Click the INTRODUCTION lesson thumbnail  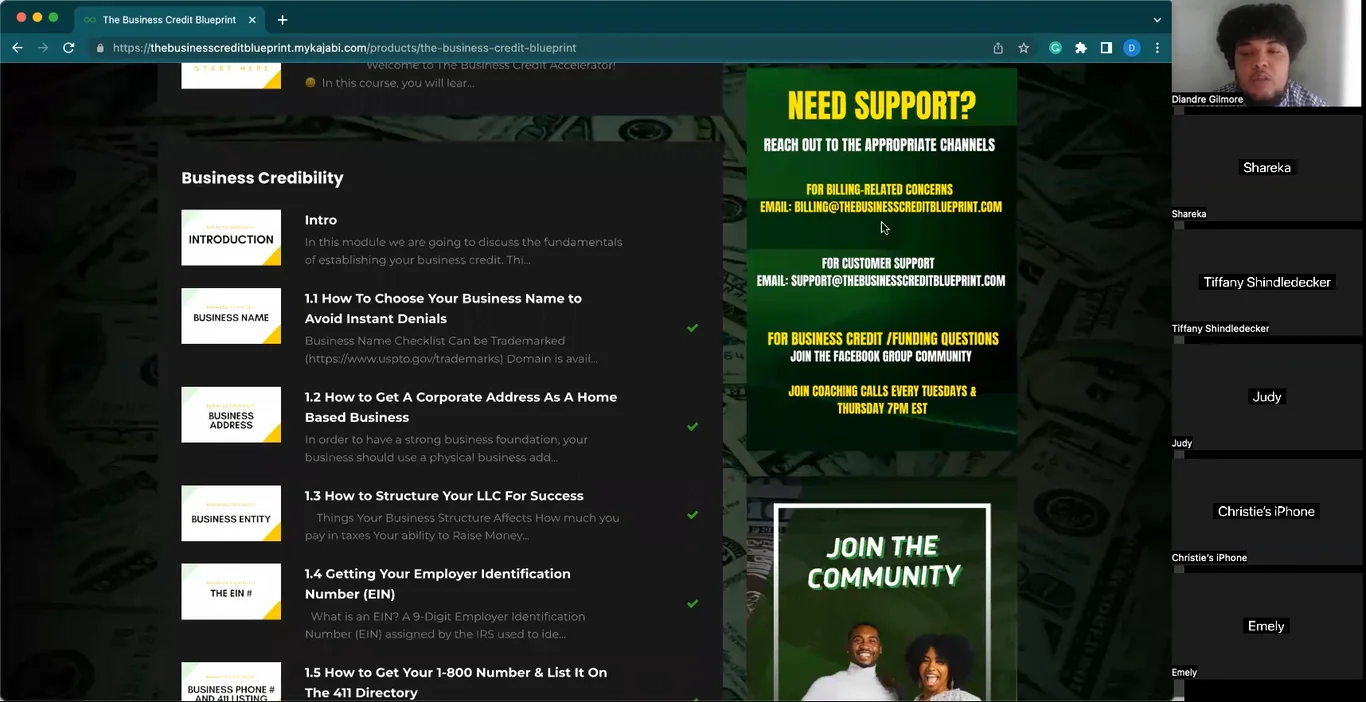click(x=231, y=238)
